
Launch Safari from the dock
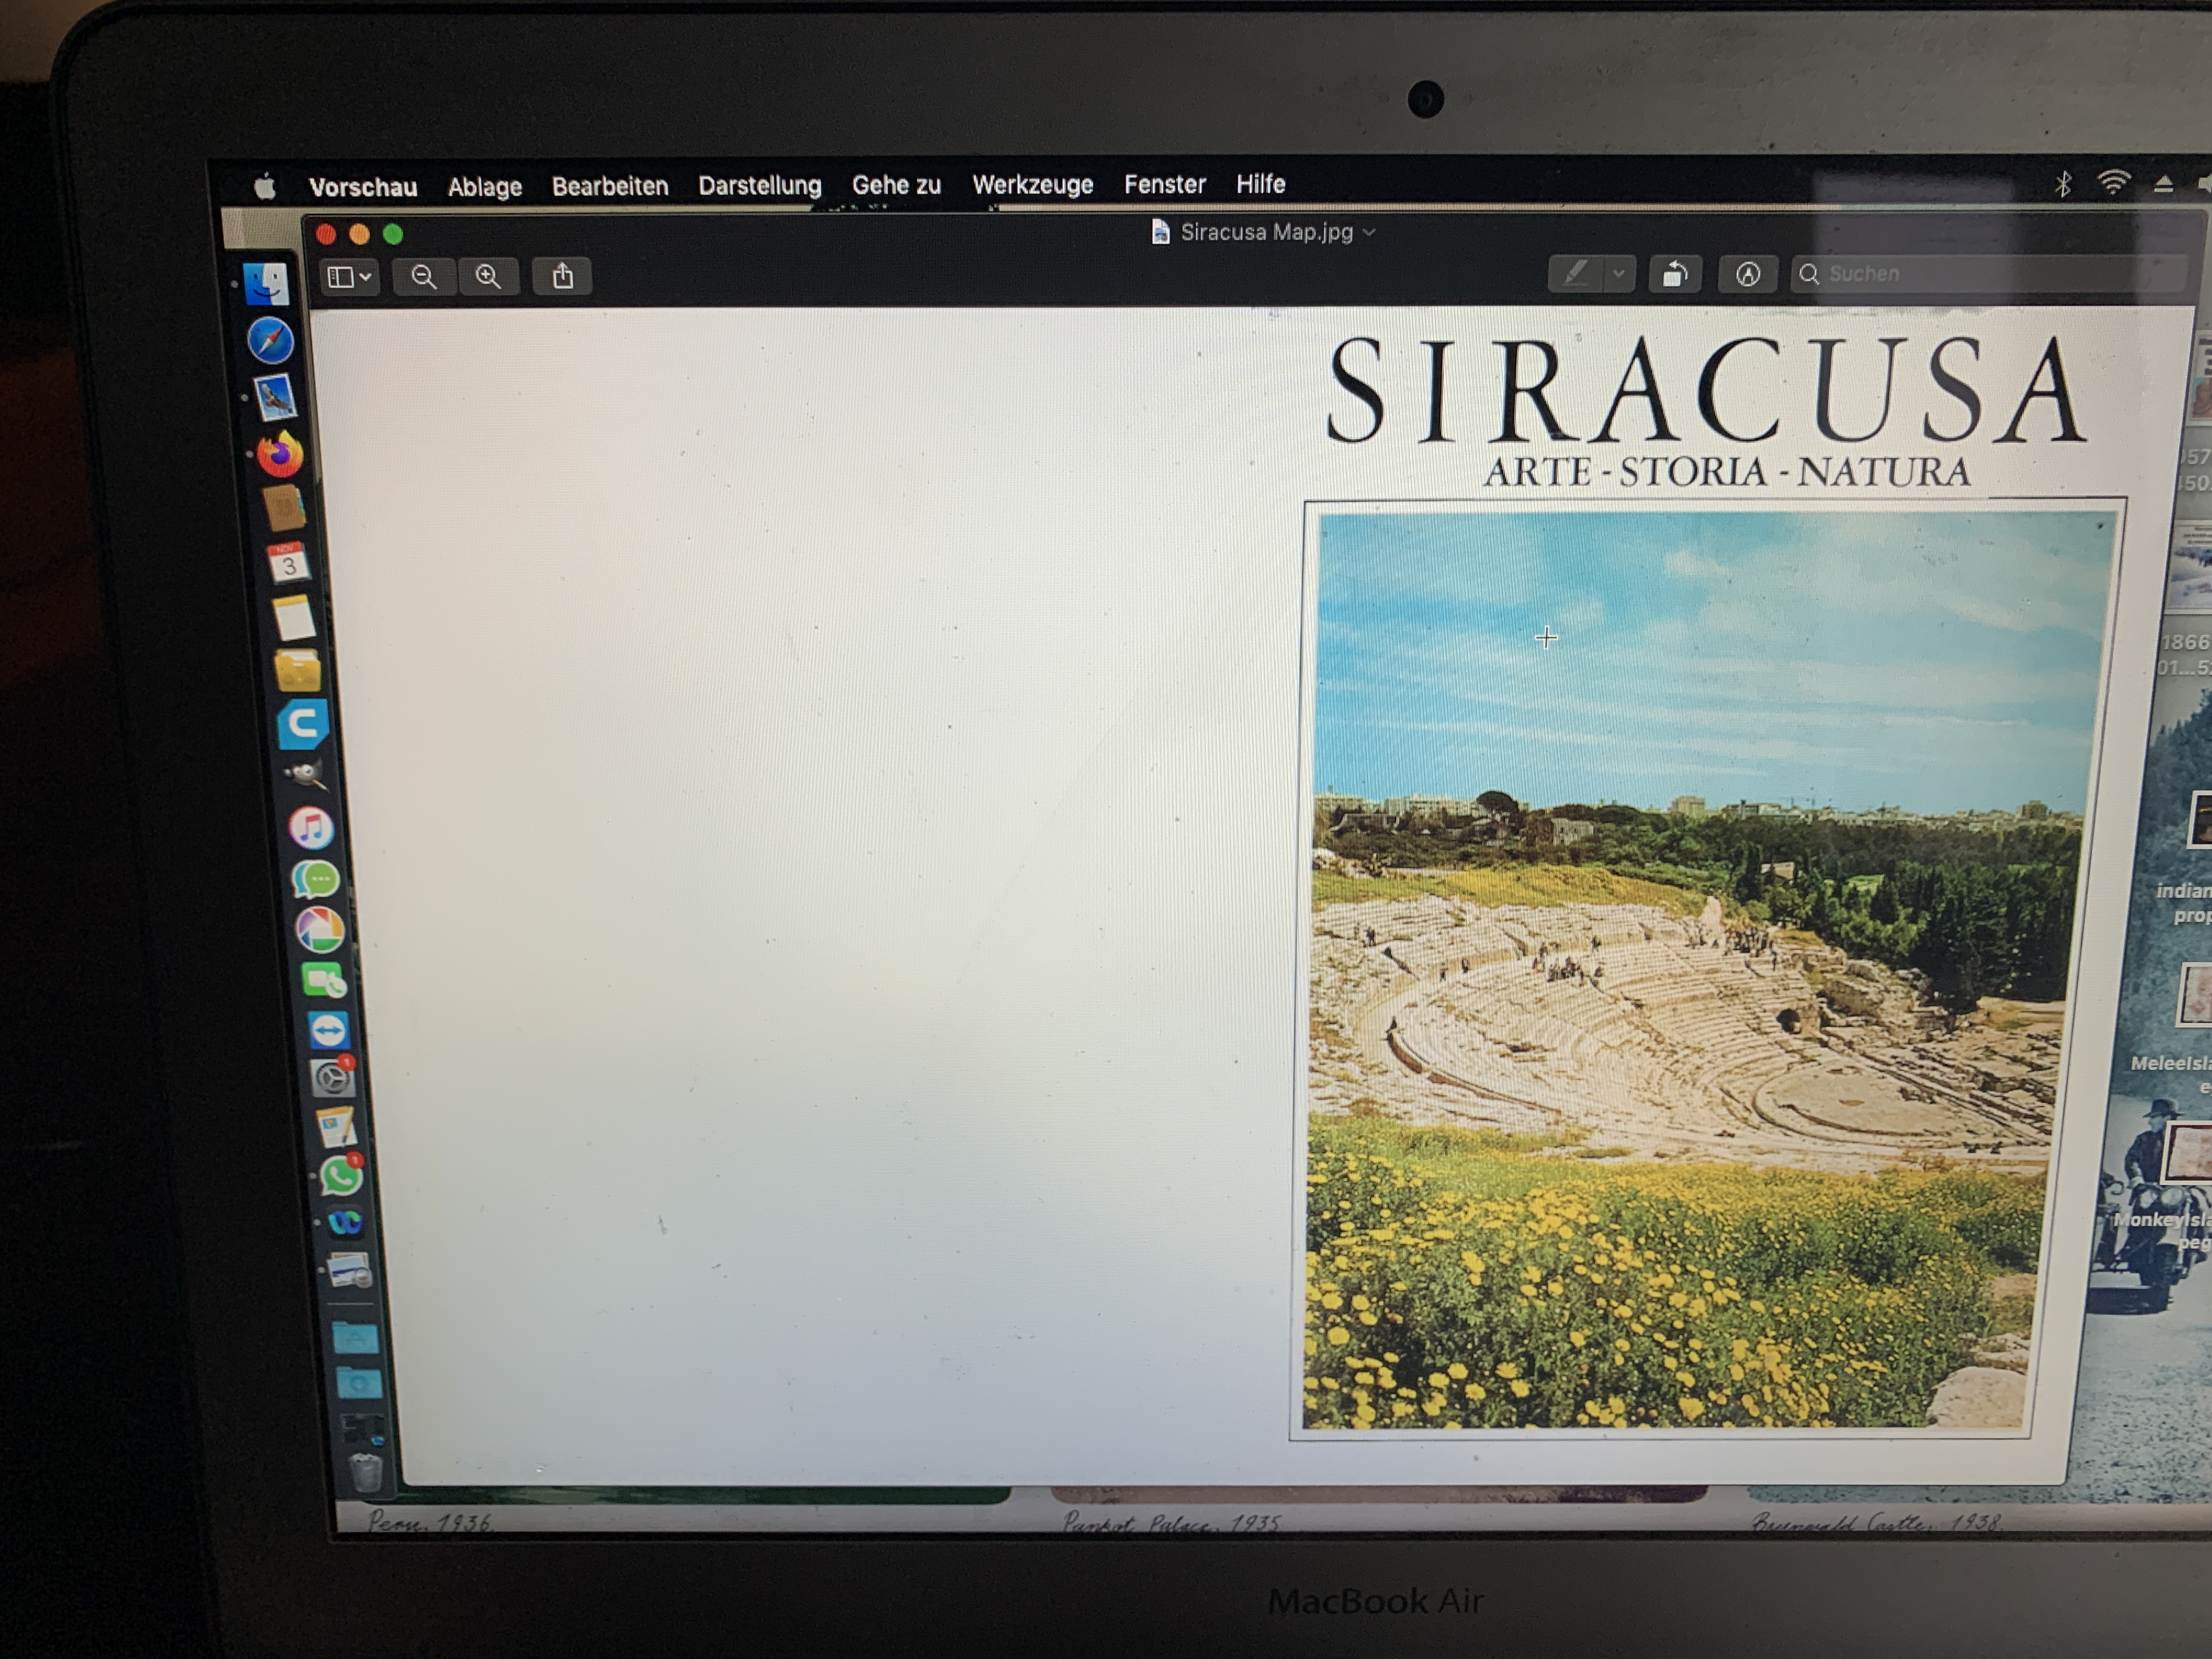[271, 341]
